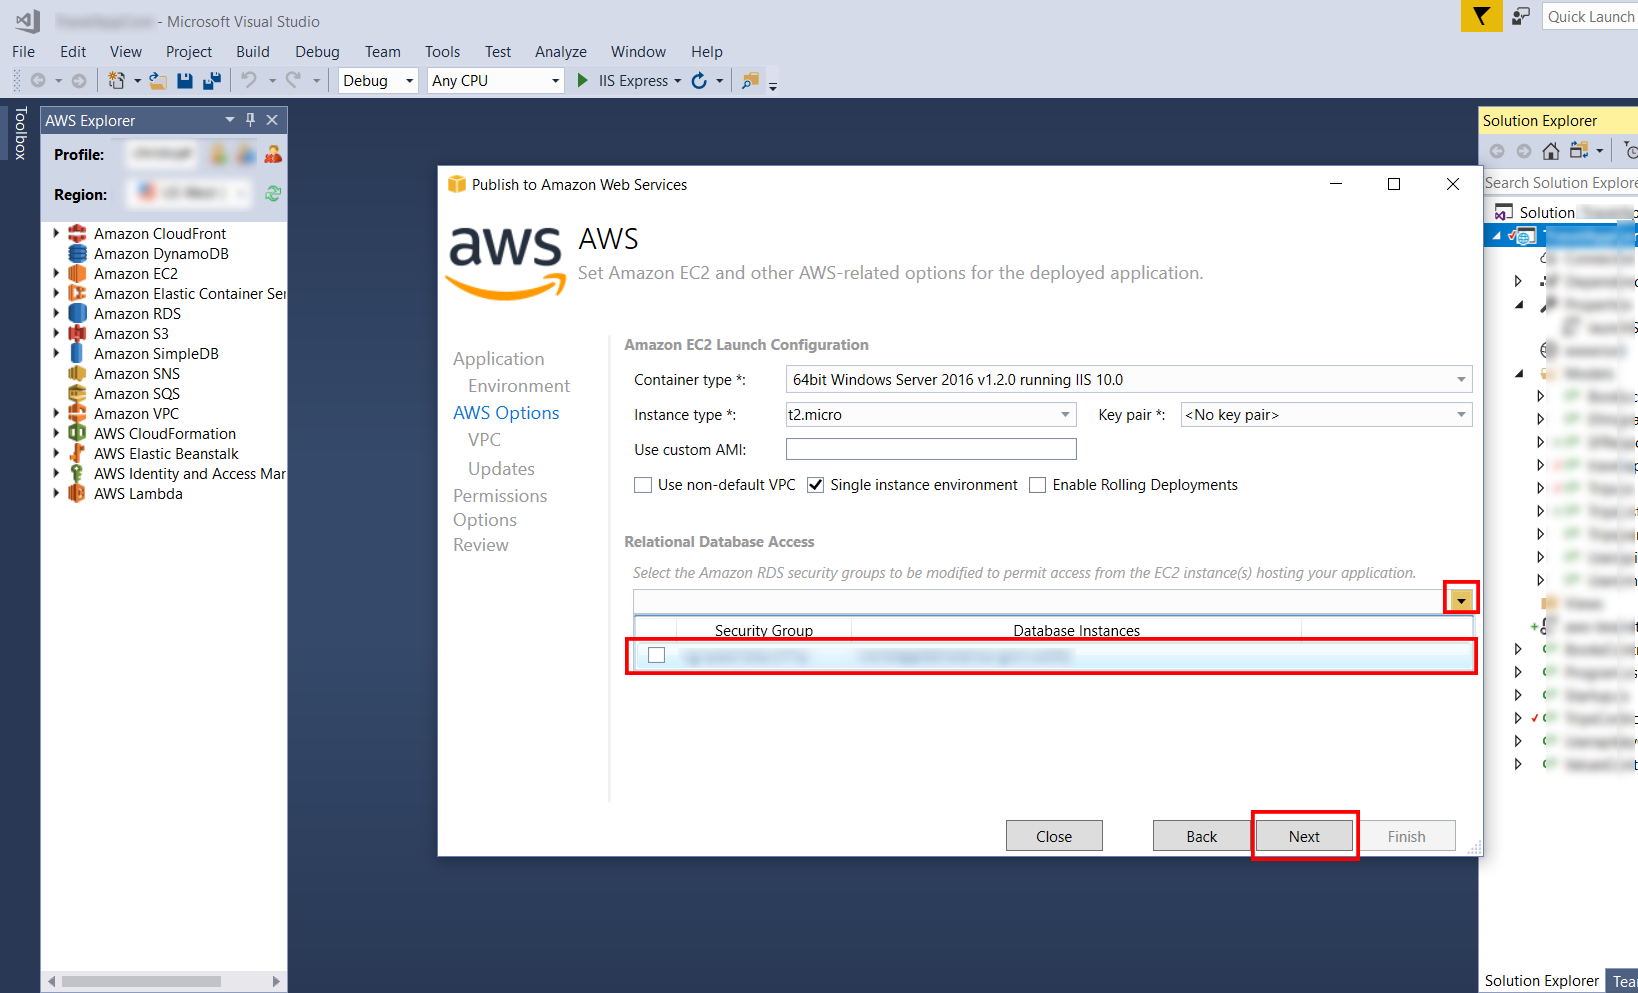Click the Find in Files toolbar icon
Viewport: 1638px width, 993px height.
[x=750, y=81]
